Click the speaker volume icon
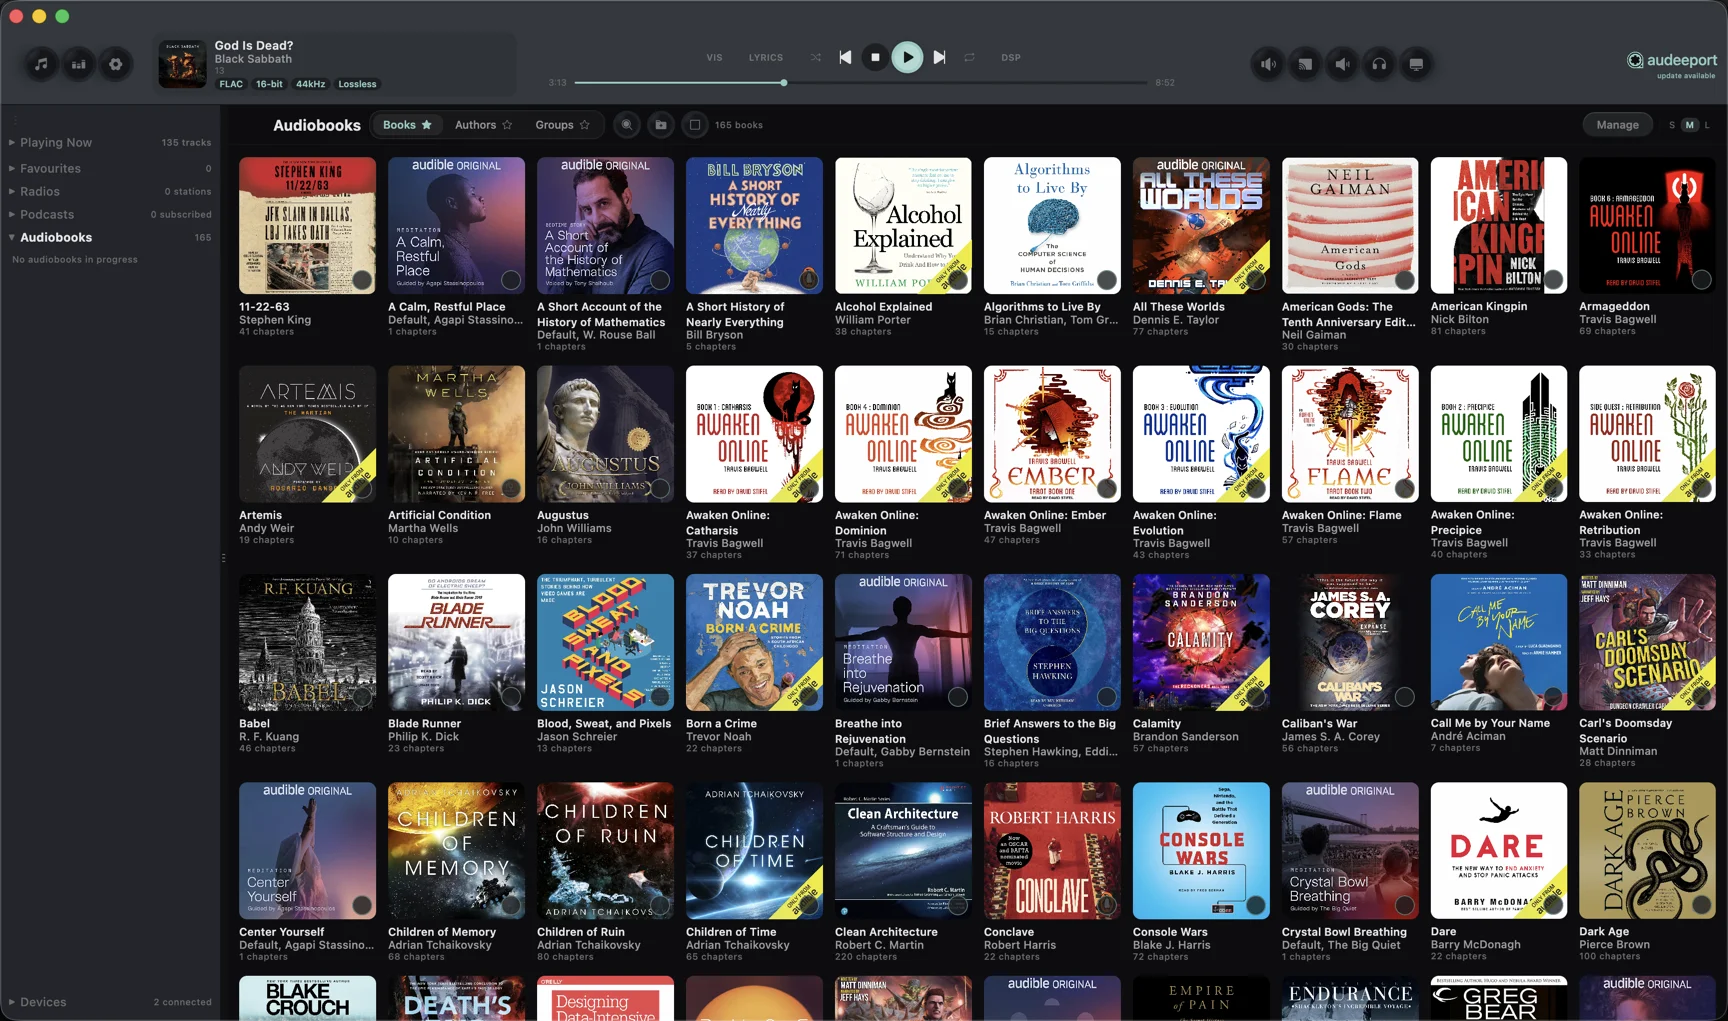Image resolution: width=1728 pixels, height=1021 pixels. (1268, 64)
